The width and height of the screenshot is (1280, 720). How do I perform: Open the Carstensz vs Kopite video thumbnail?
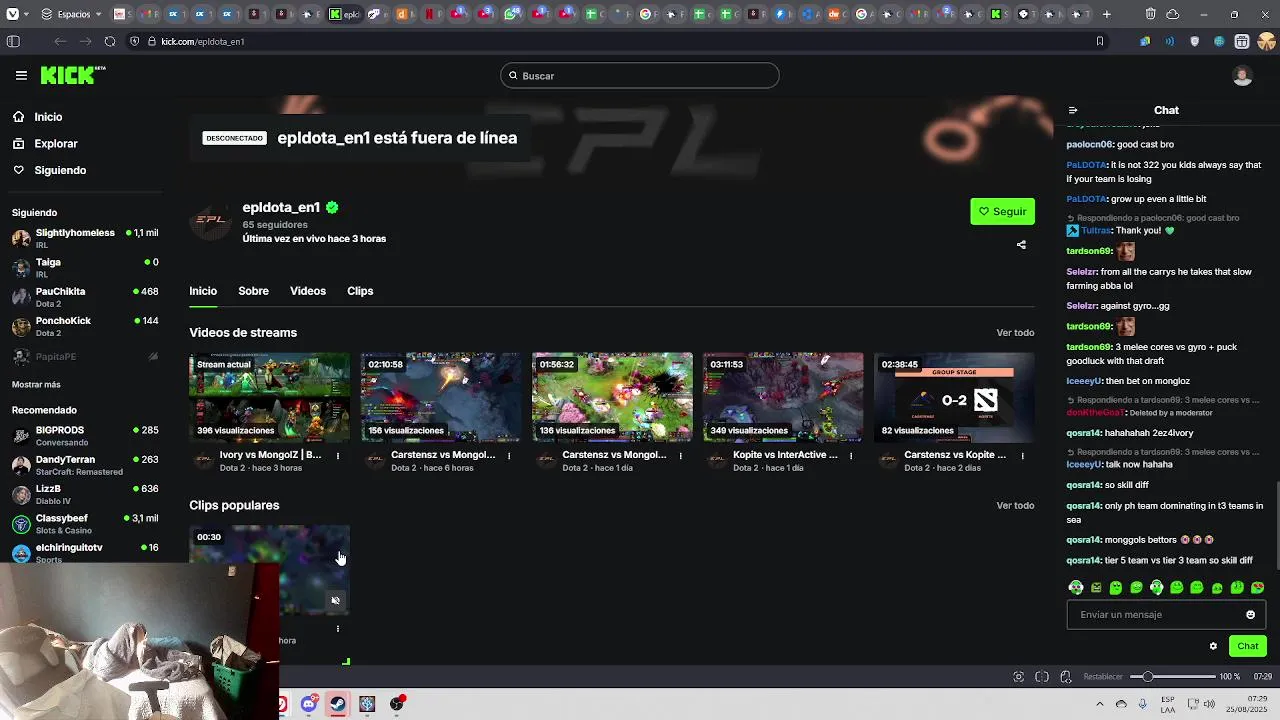pyautogui.click(x=954, y=397)
